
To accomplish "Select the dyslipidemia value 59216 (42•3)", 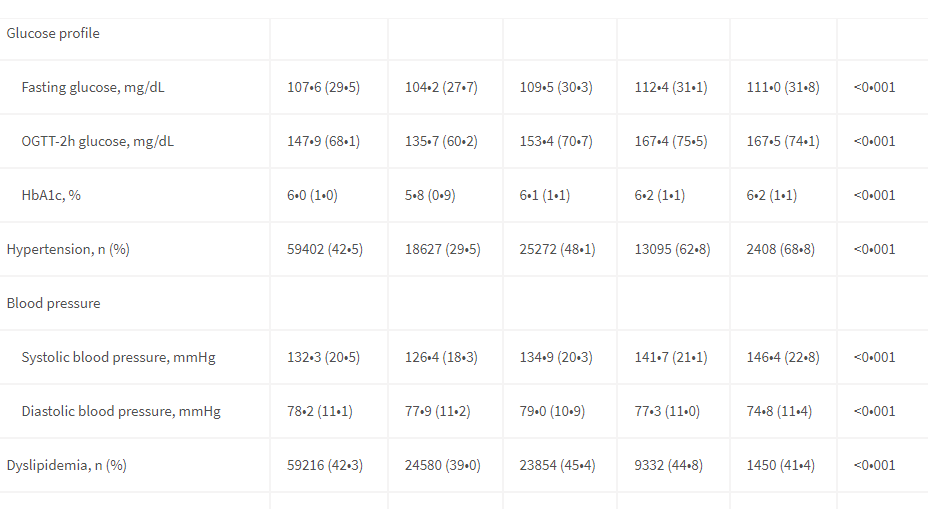I will [325, 465].
